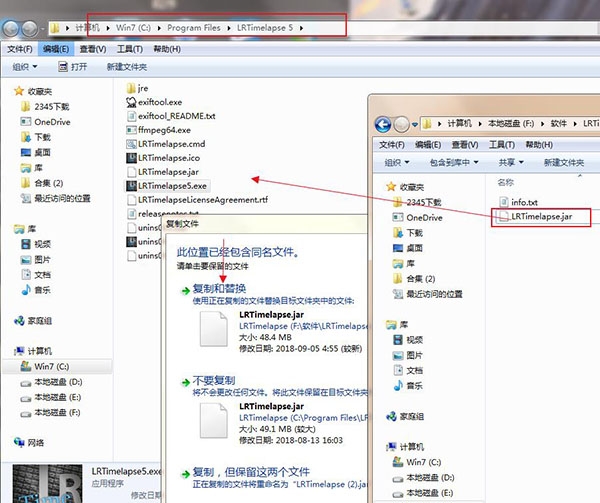Open 组织 dropdown in the Program Files window
This screenshot has height=503, width=600.
click(x=25, y=67)
